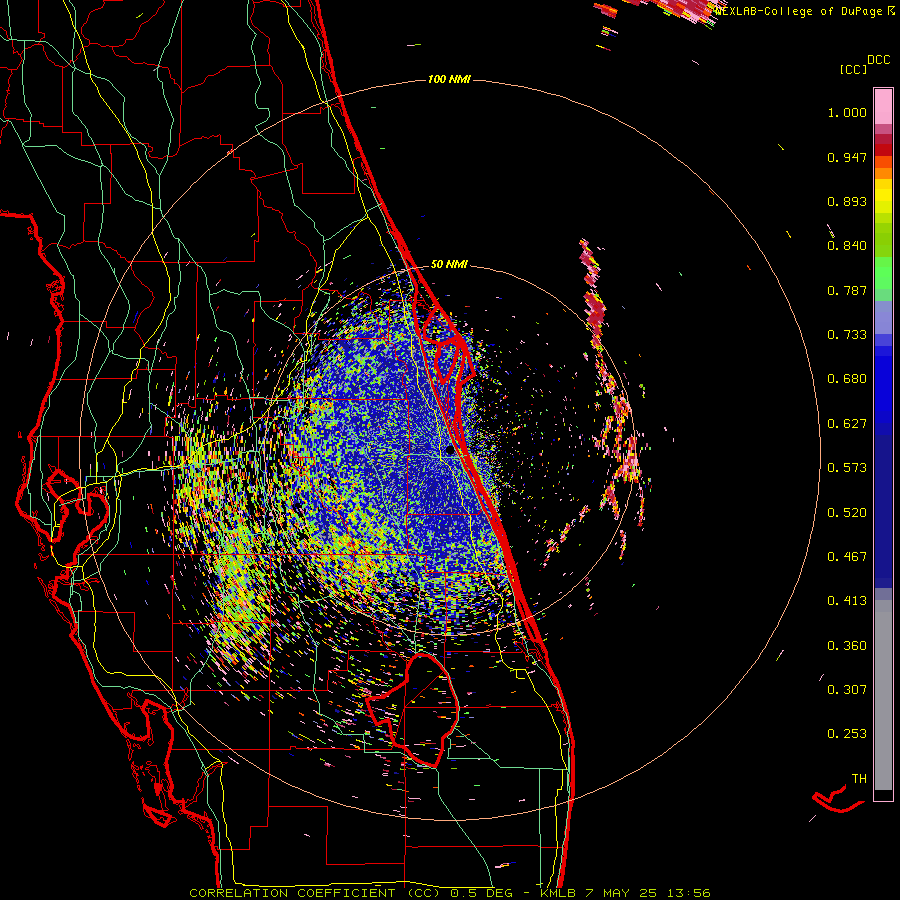Screen dimensions: 900x900
Task: Select the 0.947 scale value
Action: click(847, 157)
